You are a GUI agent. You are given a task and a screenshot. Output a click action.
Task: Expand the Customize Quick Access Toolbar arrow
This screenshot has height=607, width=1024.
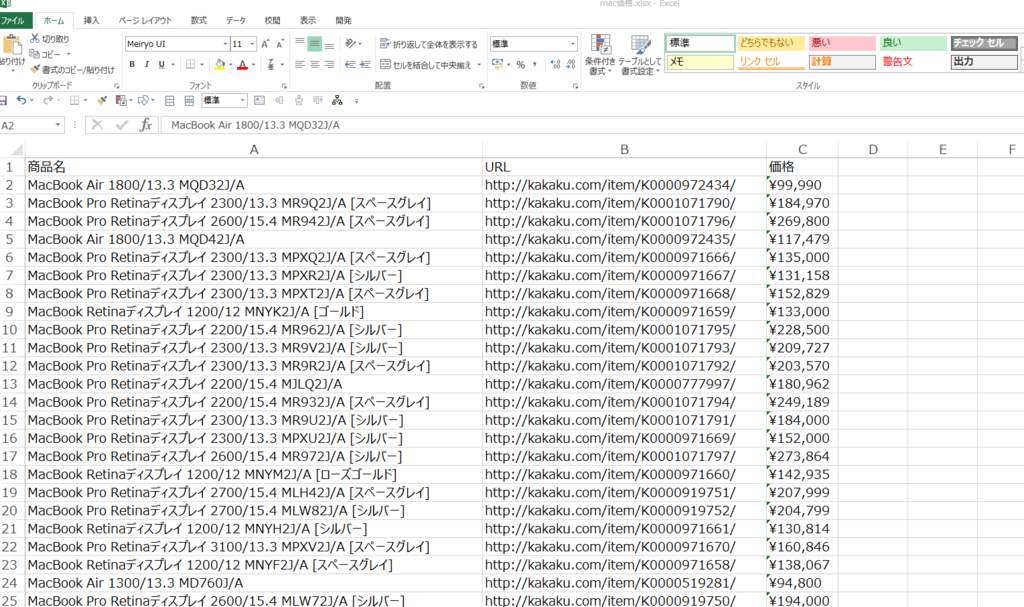point(357,101)
